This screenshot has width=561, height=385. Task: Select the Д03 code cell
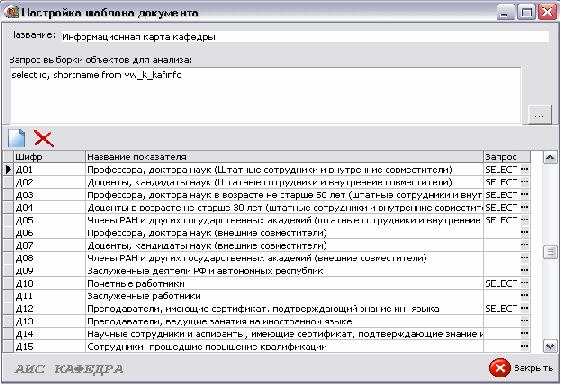[49, 195]
